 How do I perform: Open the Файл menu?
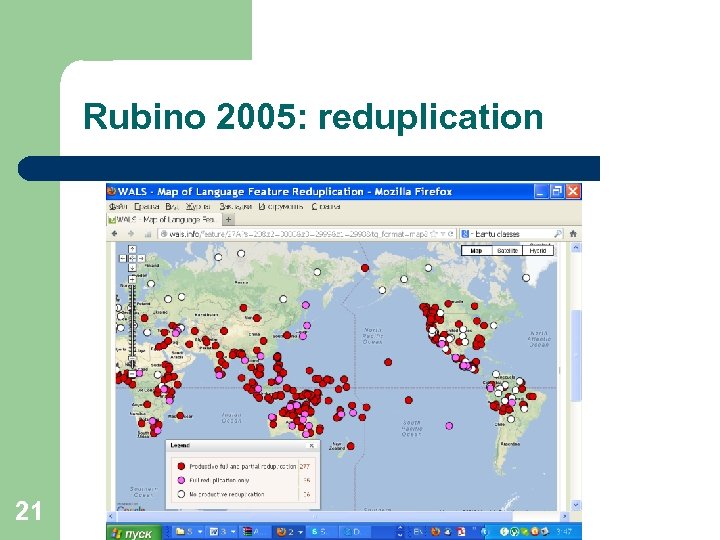point(118,207)
